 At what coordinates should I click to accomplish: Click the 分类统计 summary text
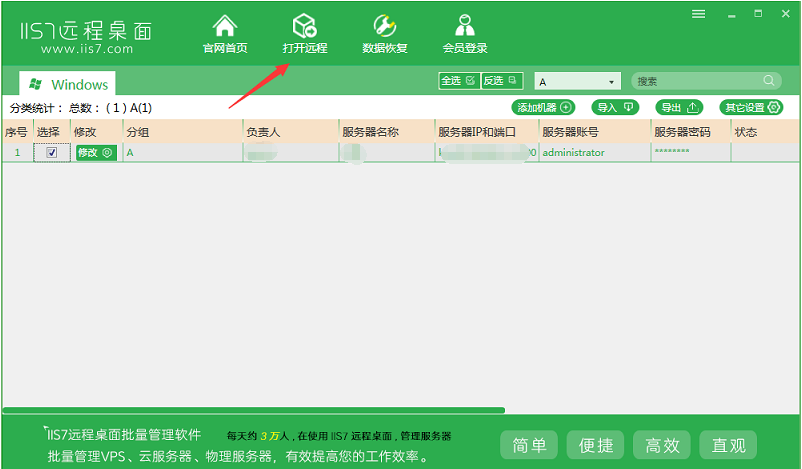tap(81, 108)
